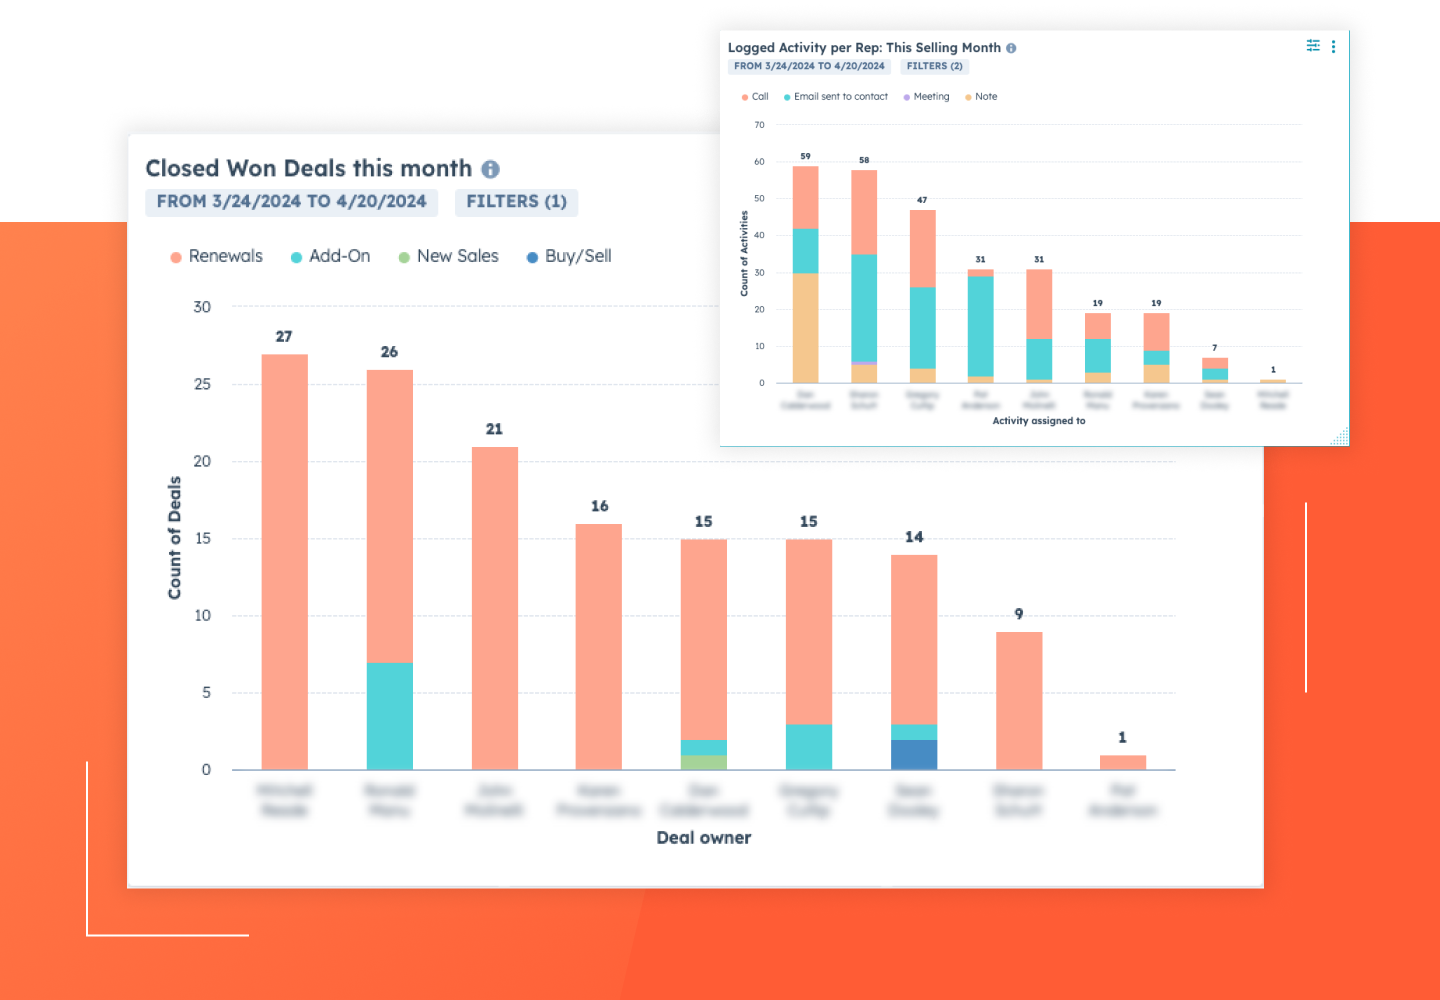Click the activity bar labeled 59
This screenshot has height=1000, width=1440.
tap(805, 274)
